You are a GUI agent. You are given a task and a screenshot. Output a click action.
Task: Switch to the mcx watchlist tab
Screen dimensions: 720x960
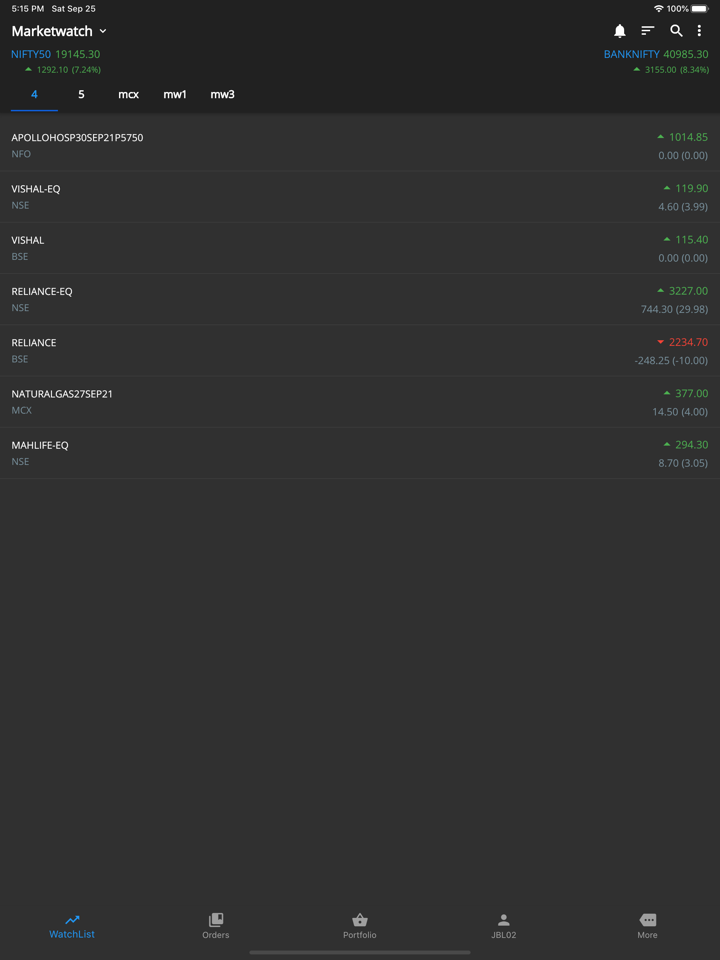[128, 94]
